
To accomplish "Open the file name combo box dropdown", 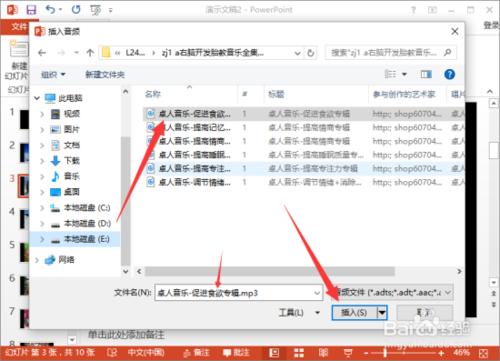I will click(317, 293).
